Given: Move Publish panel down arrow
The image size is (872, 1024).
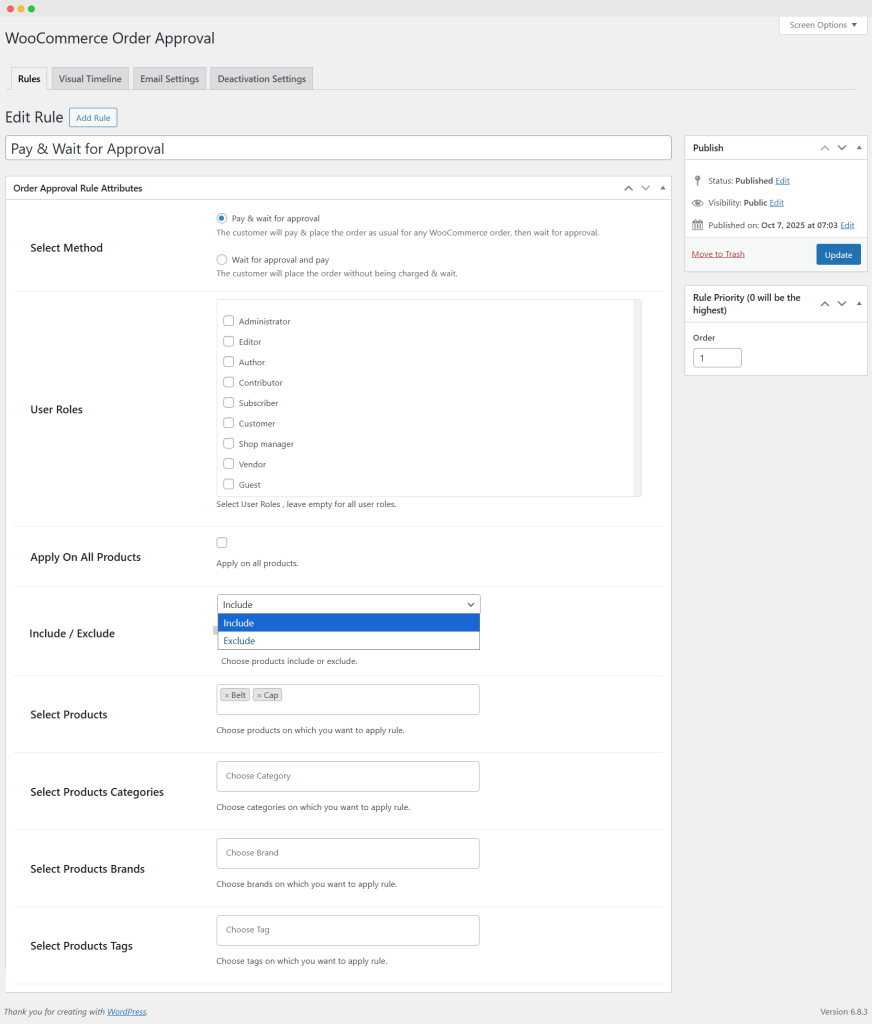Looking at the screenshot, I should (x=842, y=148).
